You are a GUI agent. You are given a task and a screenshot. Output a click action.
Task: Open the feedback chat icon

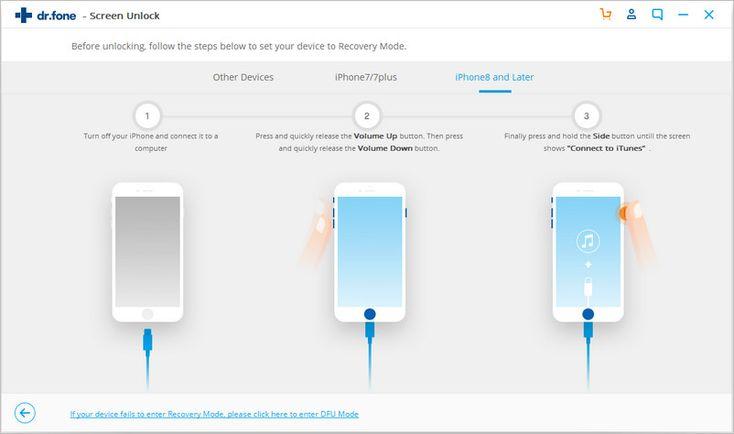coord(657,15)
